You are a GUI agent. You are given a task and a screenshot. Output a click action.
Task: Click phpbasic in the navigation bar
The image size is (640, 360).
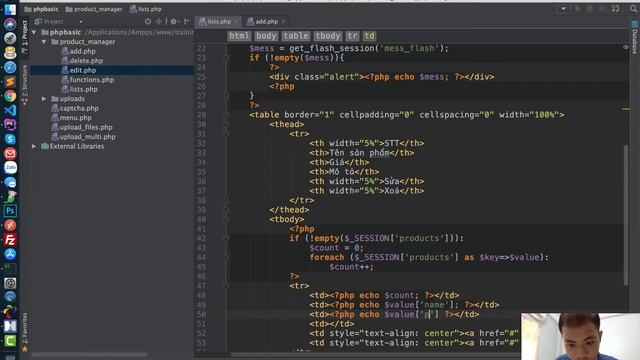tap(41, 9)
